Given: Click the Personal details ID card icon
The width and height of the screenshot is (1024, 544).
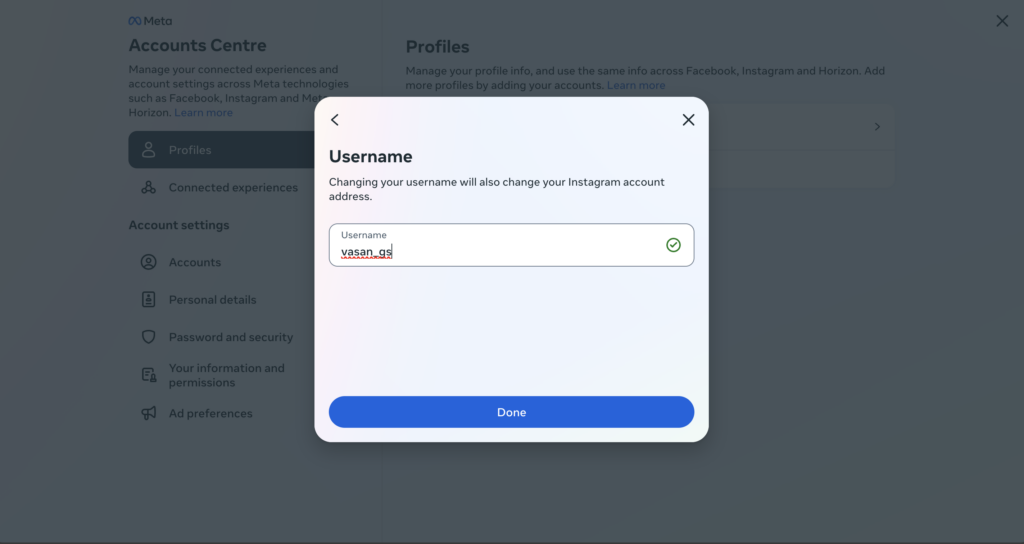Looking at the screenshot, I should (x=148, y=299).
